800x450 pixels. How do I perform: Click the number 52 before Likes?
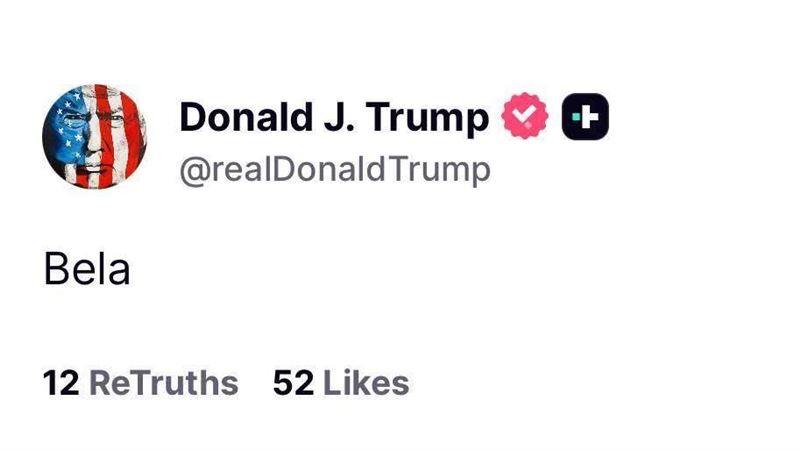(x=292, y=382)
